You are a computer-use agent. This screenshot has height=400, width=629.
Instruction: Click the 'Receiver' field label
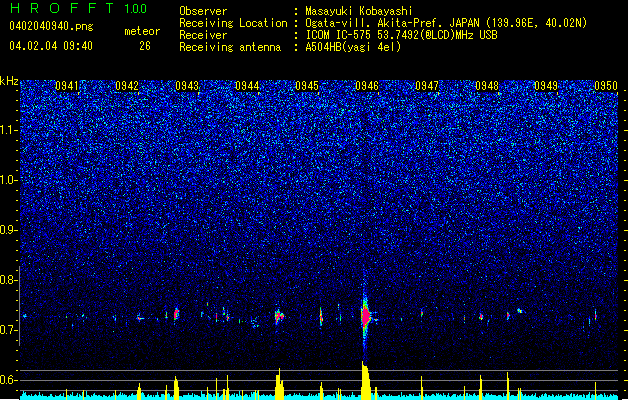[x=203, y=35]
